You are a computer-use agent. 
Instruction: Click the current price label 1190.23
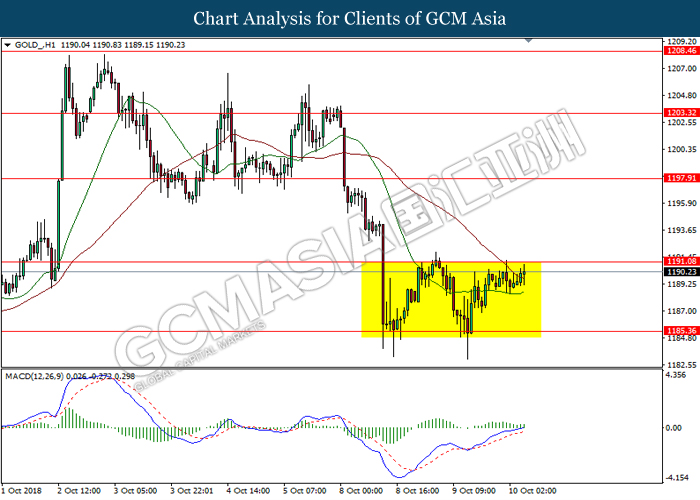[x=682, y=272]
